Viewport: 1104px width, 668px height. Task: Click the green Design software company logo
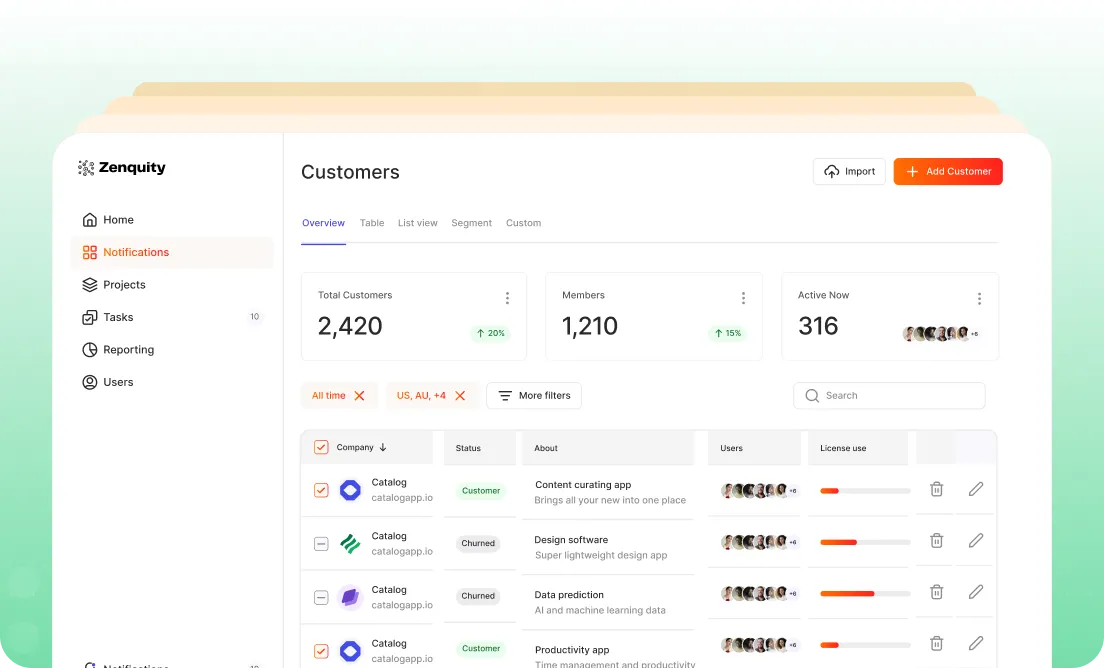click(x=350, y=543)
